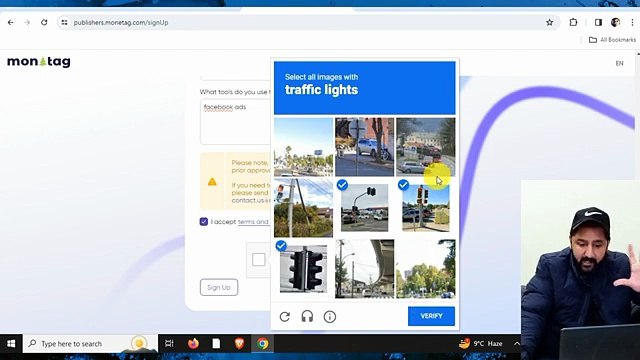Change language using EN selector
Viewport: 640px width, 360px height.
click(x=619, y=63)
